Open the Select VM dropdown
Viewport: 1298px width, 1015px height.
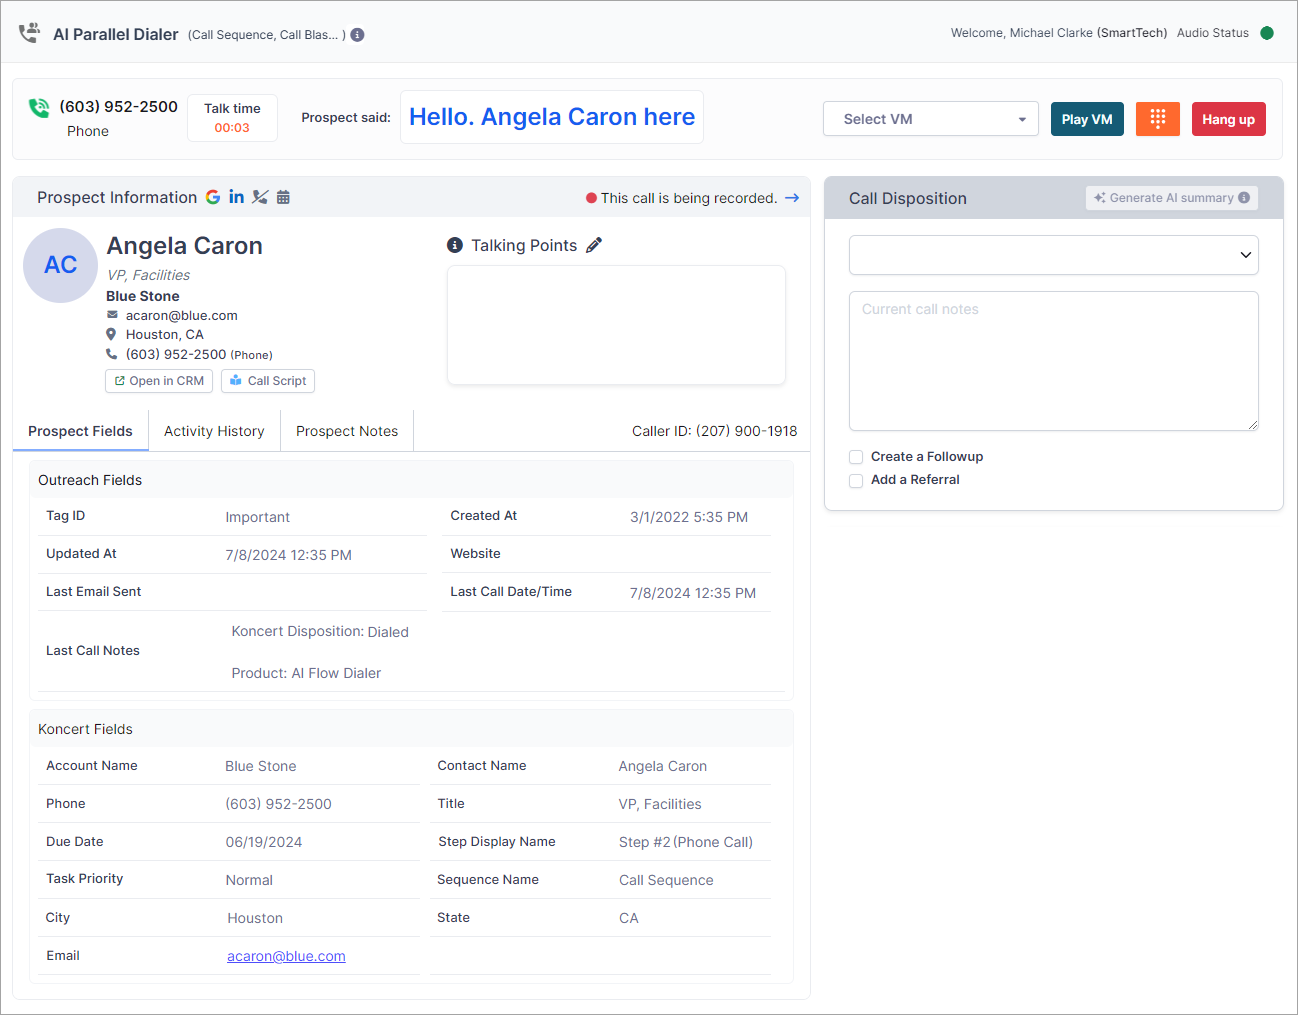point(930,119)
